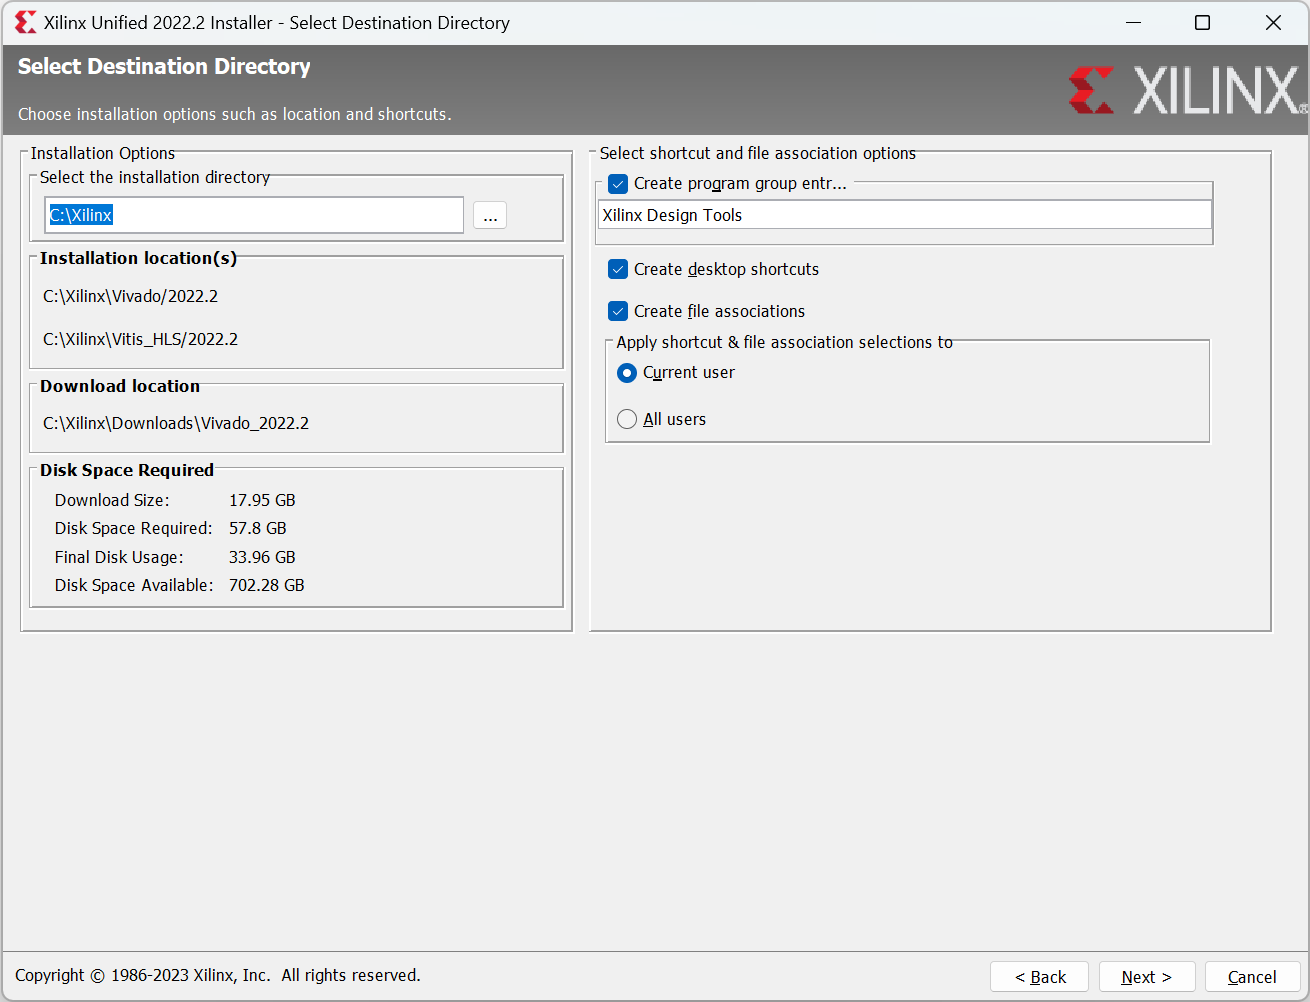Cancel the Xilinx installation
Viewport: 1310px width, 1002px height.
[1252, 976]
